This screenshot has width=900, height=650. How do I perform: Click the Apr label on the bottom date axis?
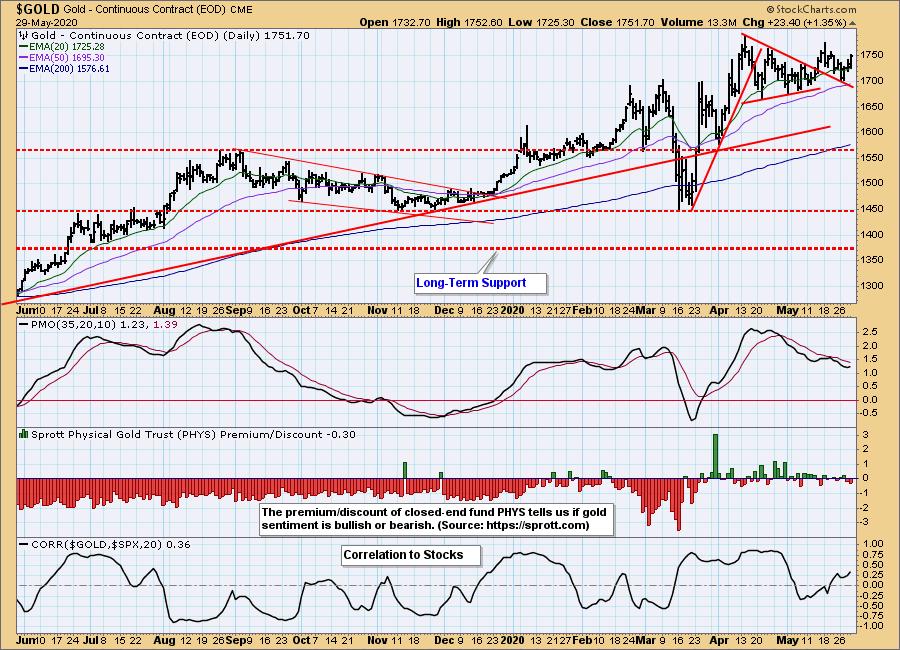719,640
